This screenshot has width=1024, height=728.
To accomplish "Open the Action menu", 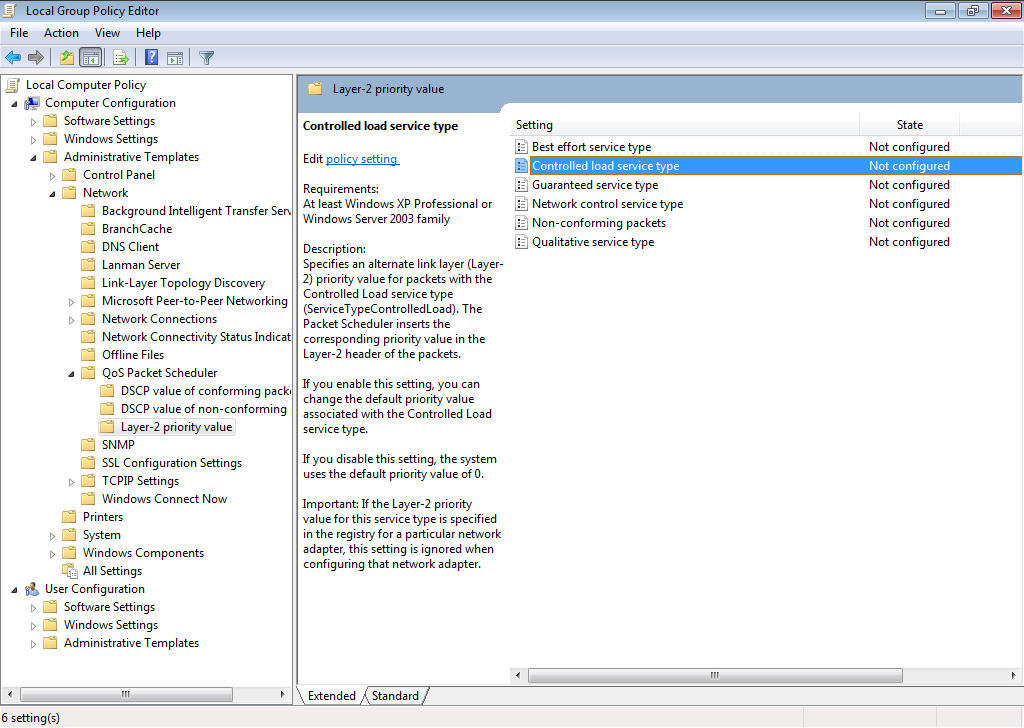I will tap(61, 33).
